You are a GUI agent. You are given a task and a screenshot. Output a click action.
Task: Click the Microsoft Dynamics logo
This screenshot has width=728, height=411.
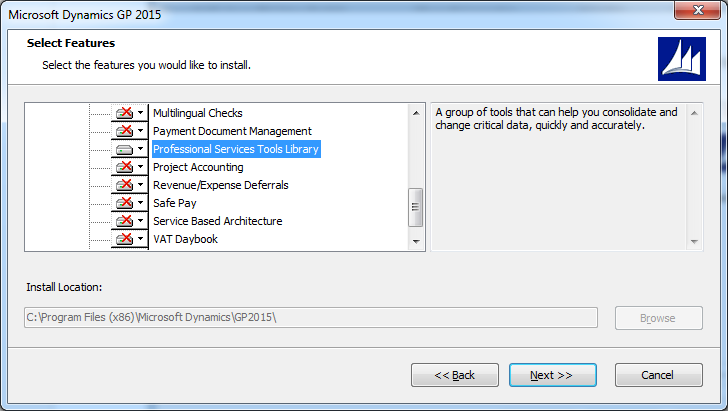pos(682,59)
